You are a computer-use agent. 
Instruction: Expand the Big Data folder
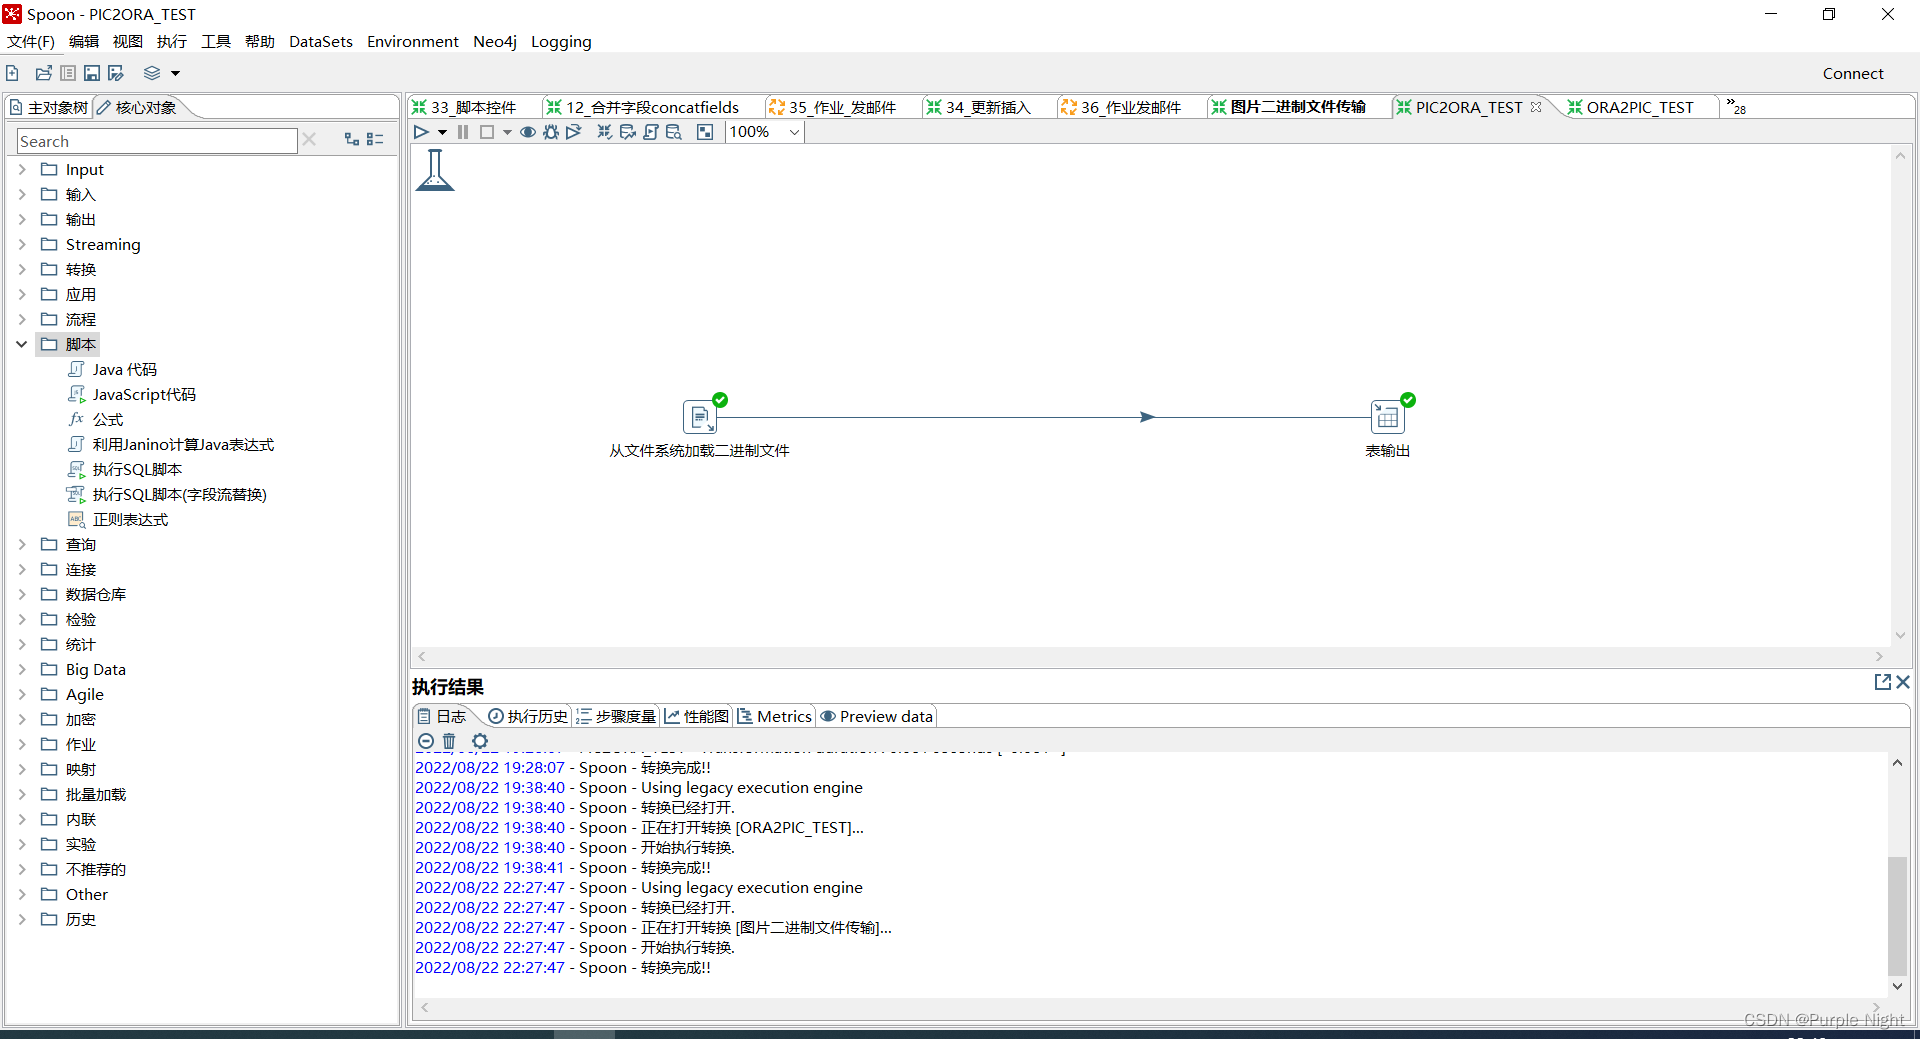pos(21,669)
